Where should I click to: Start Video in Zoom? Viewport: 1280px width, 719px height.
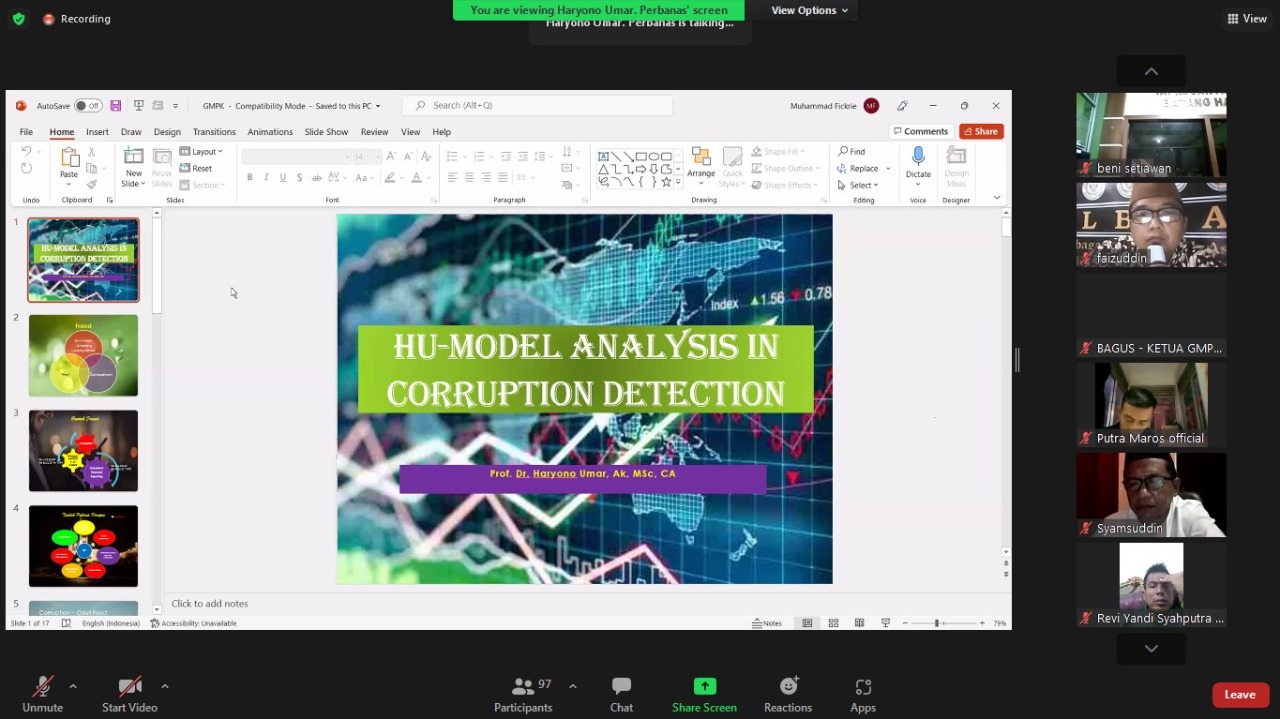pyautogui.click(x=129, y=687)
